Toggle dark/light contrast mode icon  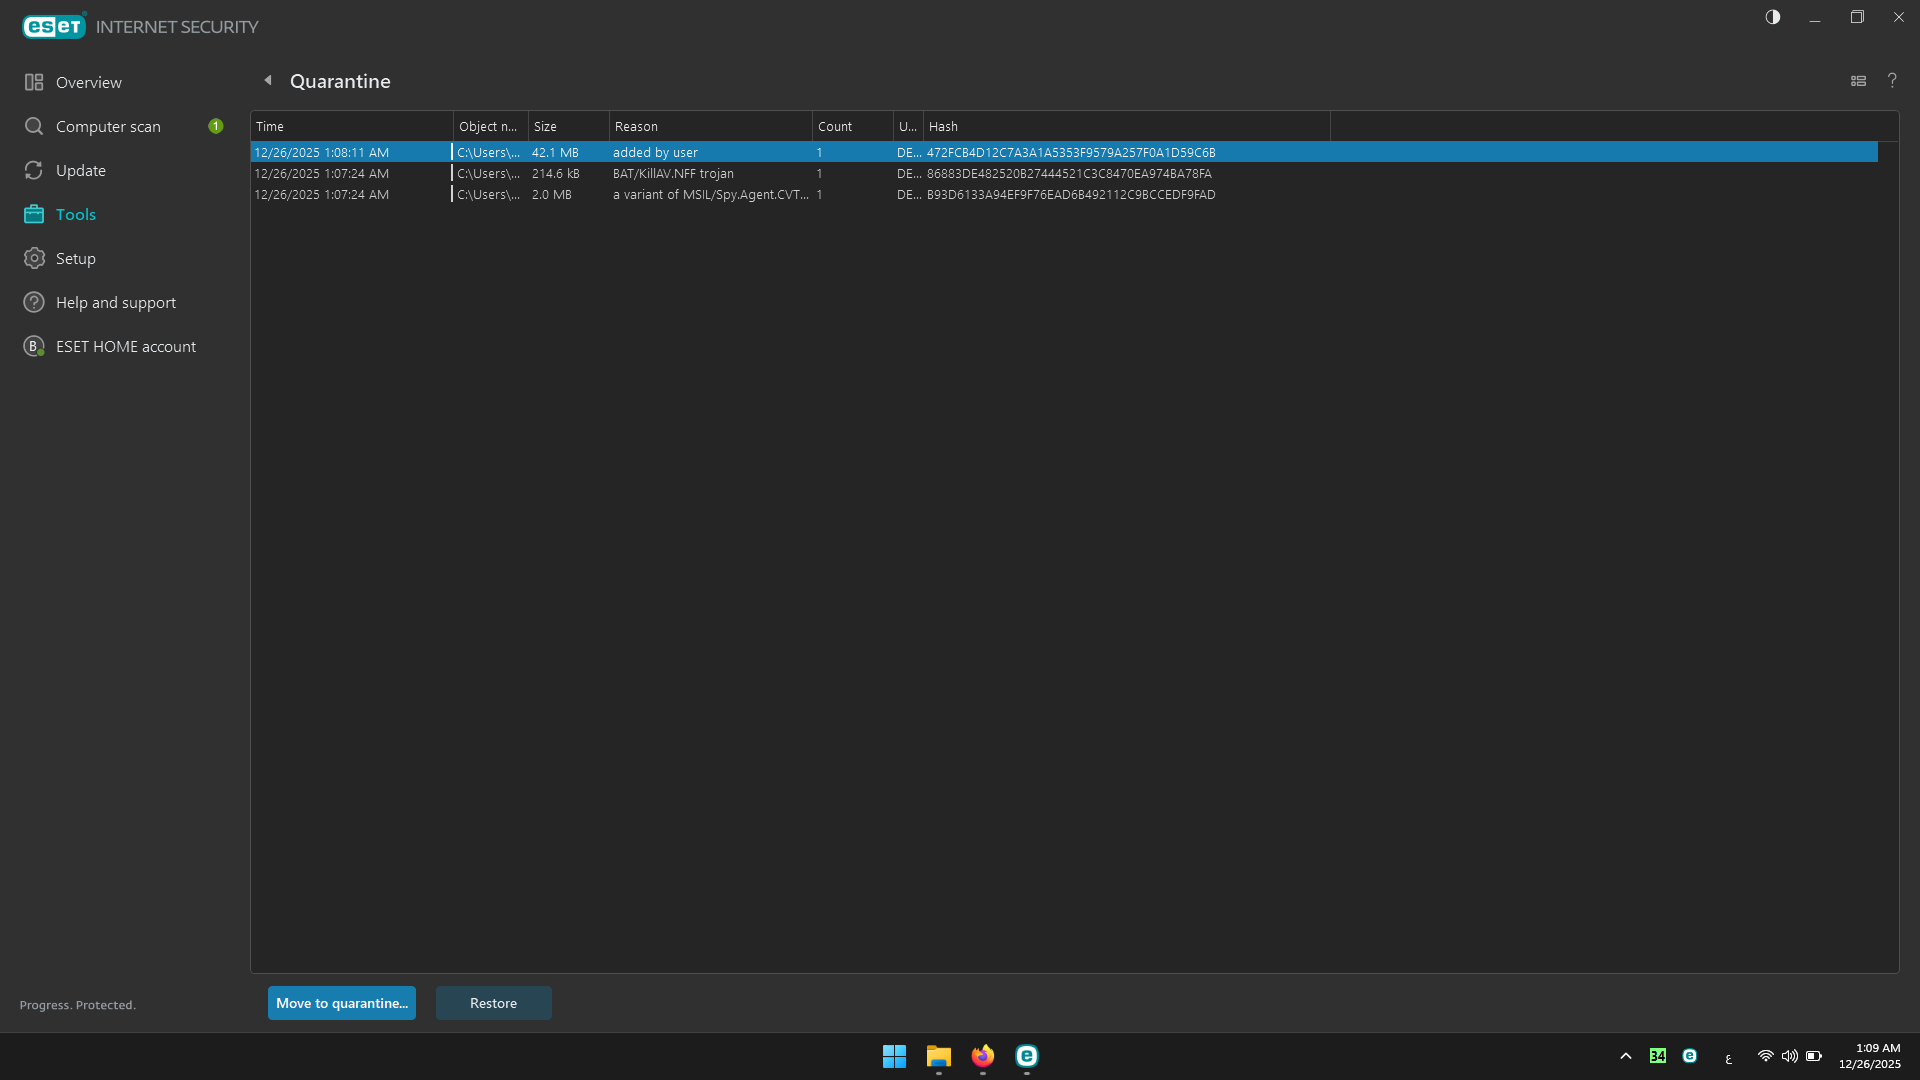tap(1773, 17)
